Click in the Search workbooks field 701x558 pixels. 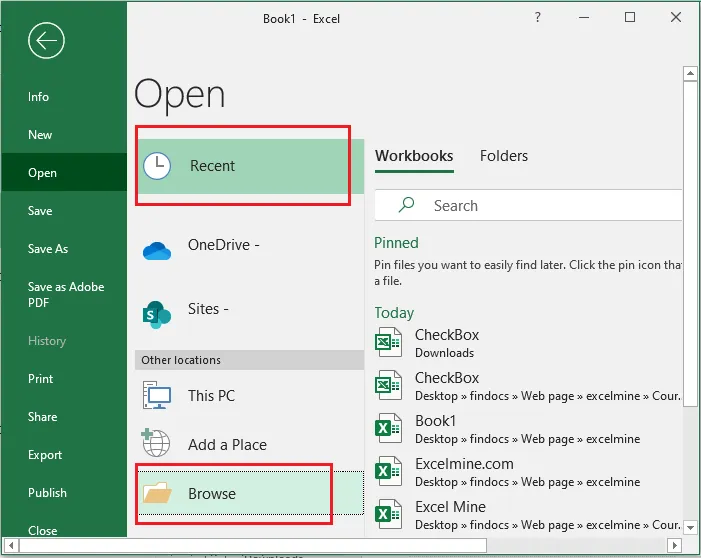click(x=528, y=205)
